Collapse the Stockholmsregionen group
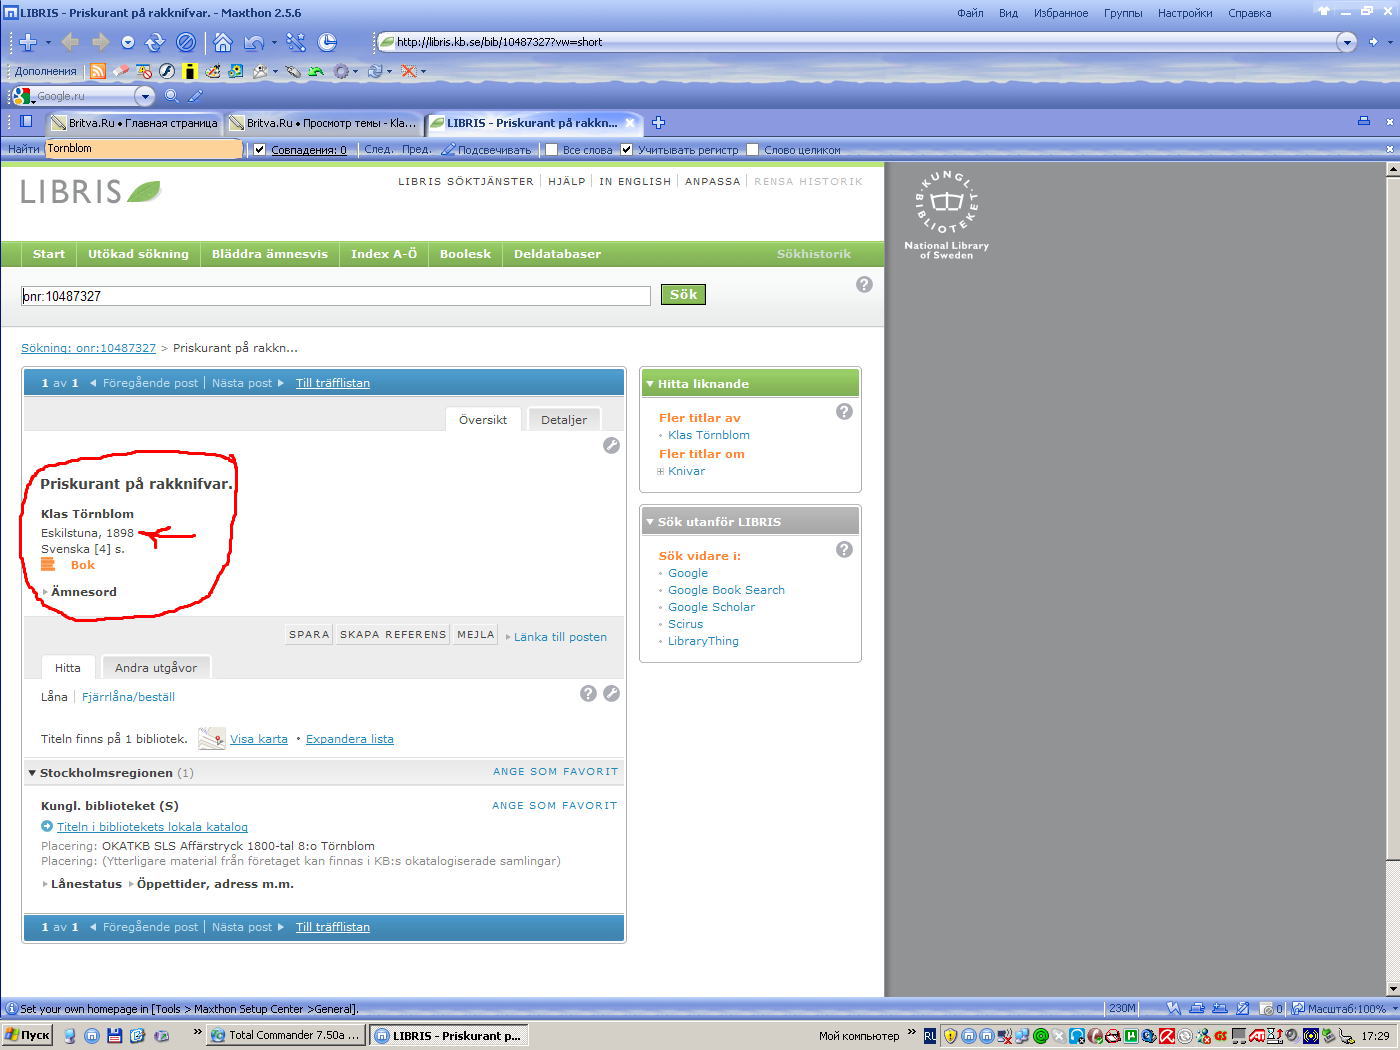This screenshot has width=1400, height=1050. click(x=32, y=773)
